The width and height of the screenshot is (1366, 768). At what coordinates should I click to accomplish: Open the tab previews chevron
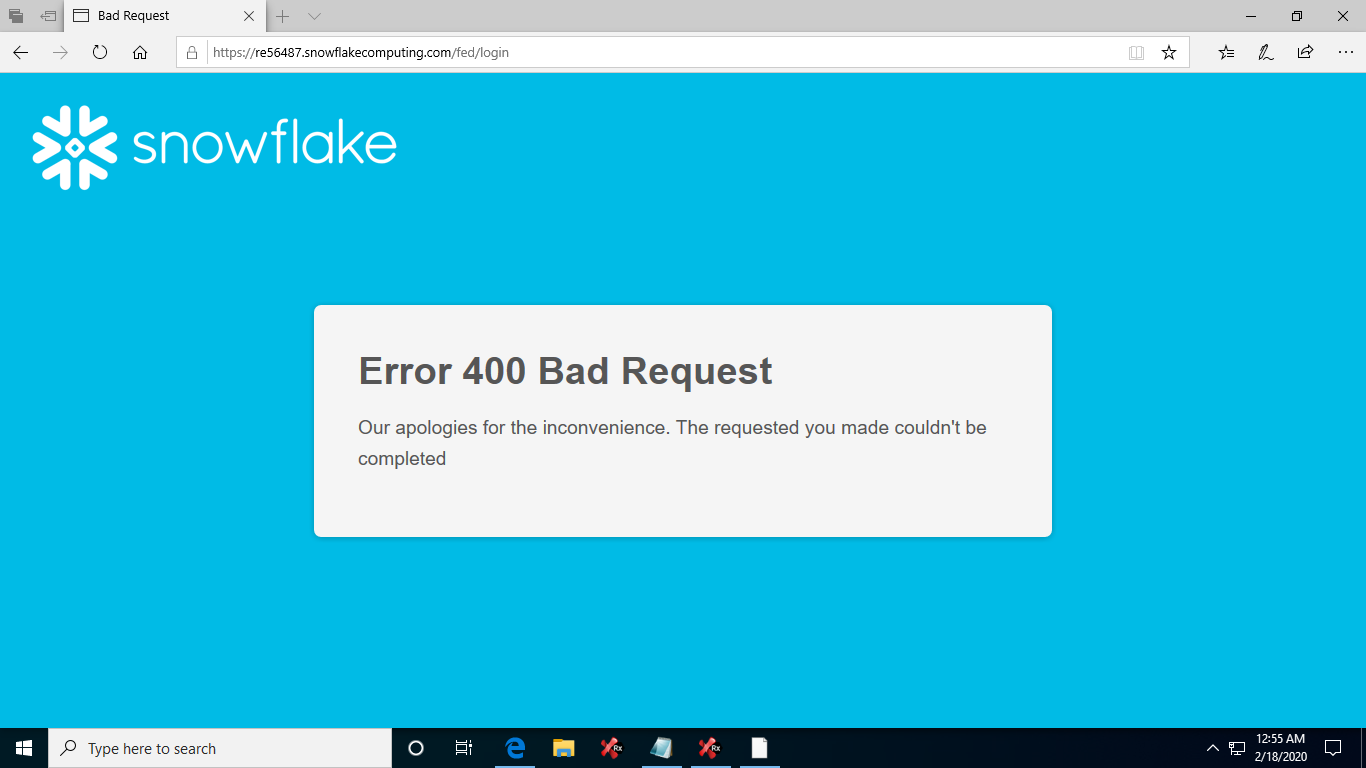(314, 16)
